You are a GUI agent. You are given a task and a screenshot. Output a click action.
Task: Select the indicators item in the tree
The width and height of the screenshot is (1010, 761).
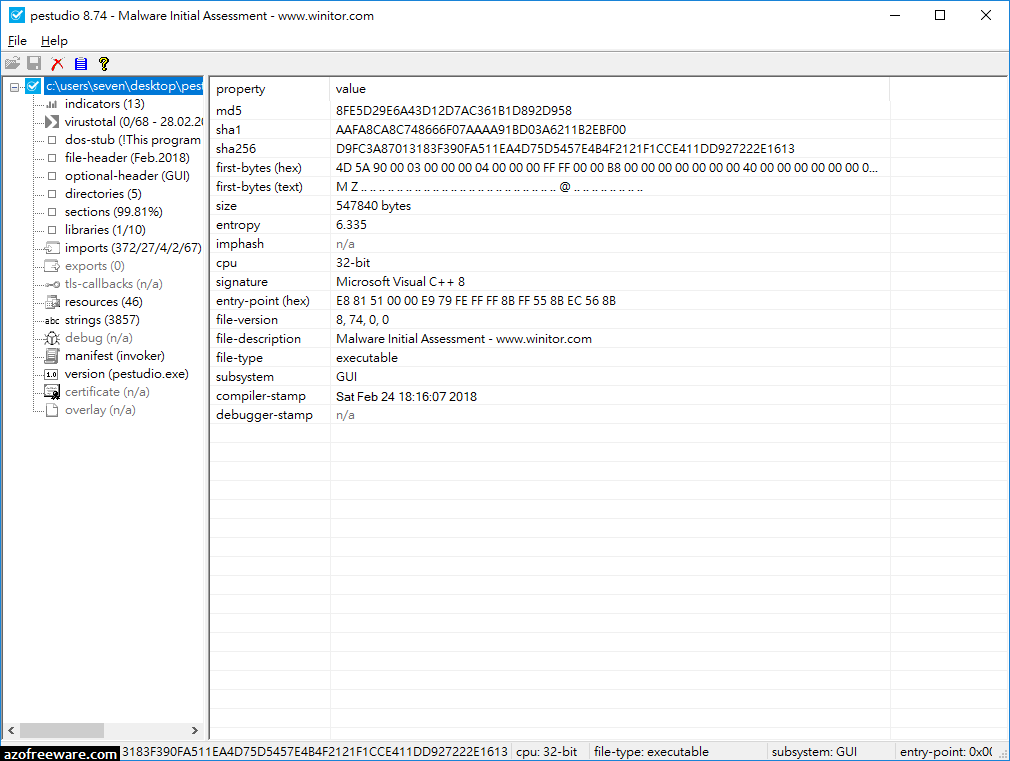click(x=103, y=103)
